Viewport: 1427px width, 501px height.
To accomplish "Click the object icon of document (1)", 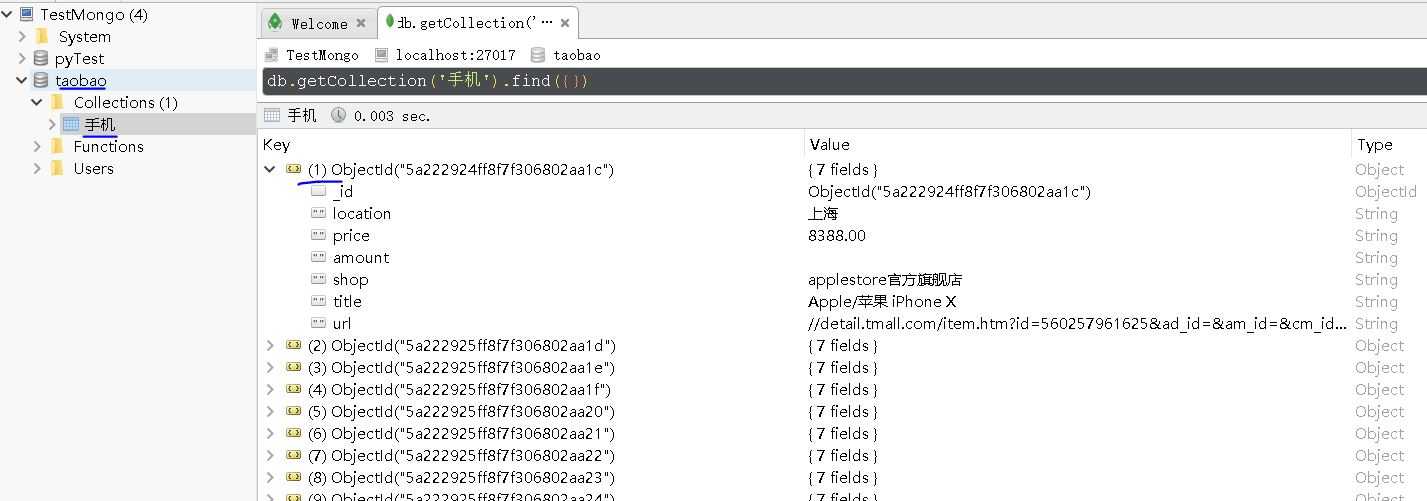I will click(x=293, y=169).
